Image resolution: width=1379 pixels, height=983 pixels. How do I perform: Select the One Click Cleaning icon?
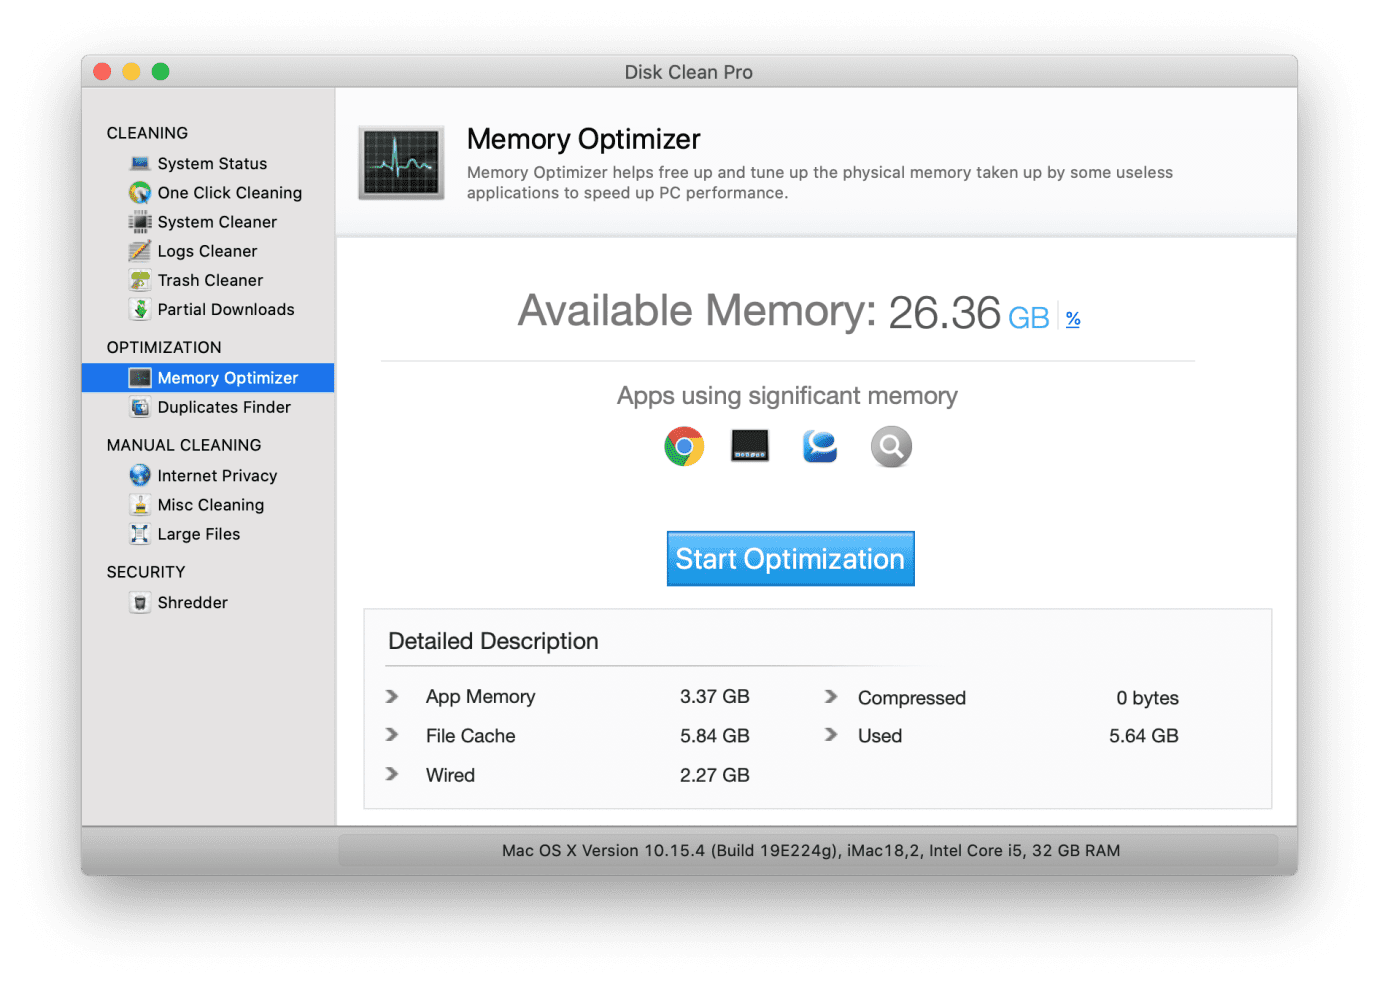pyautogui.click(x=139, y=192)
